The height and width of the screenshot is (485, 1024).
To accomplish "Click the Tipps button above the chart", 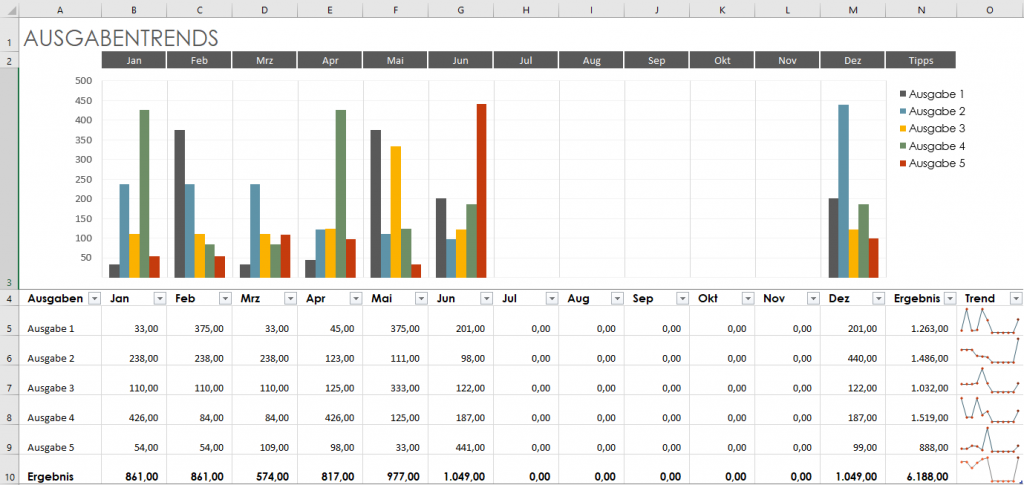I will [920, 61].
